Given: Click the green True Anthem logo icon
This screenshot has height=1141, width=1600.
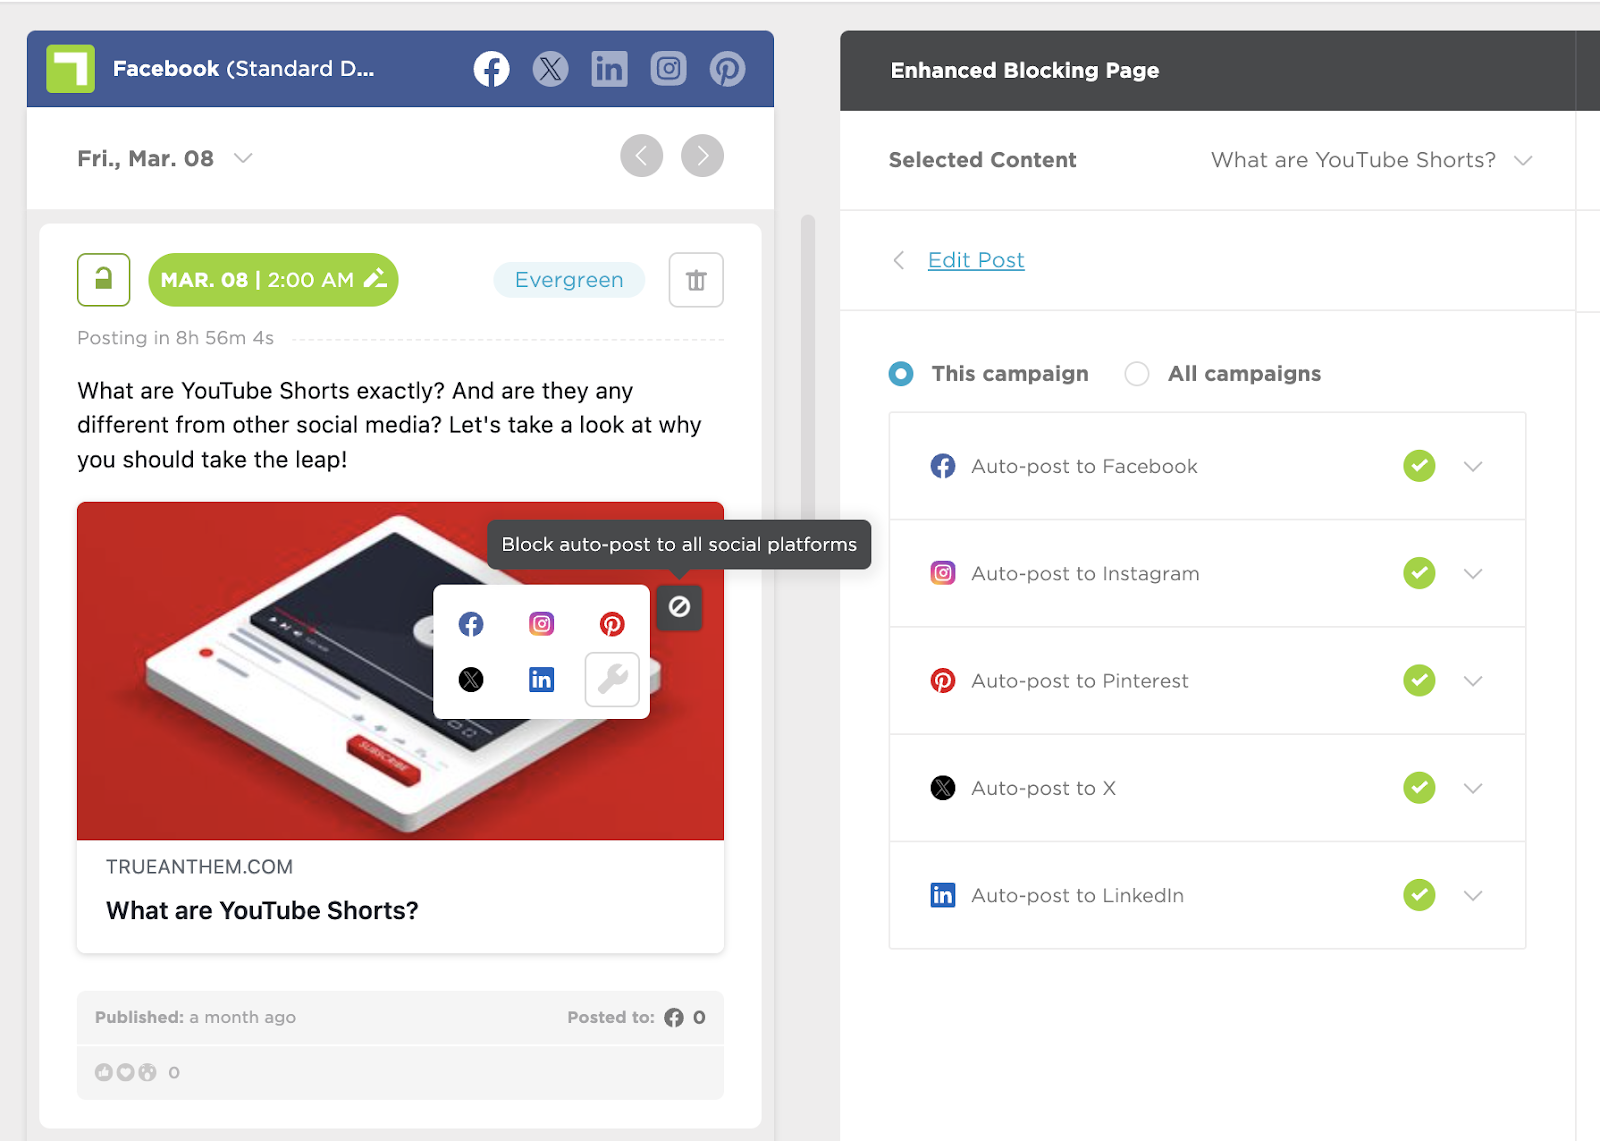Looking at the screenshot, I should [x=71, y=69].
